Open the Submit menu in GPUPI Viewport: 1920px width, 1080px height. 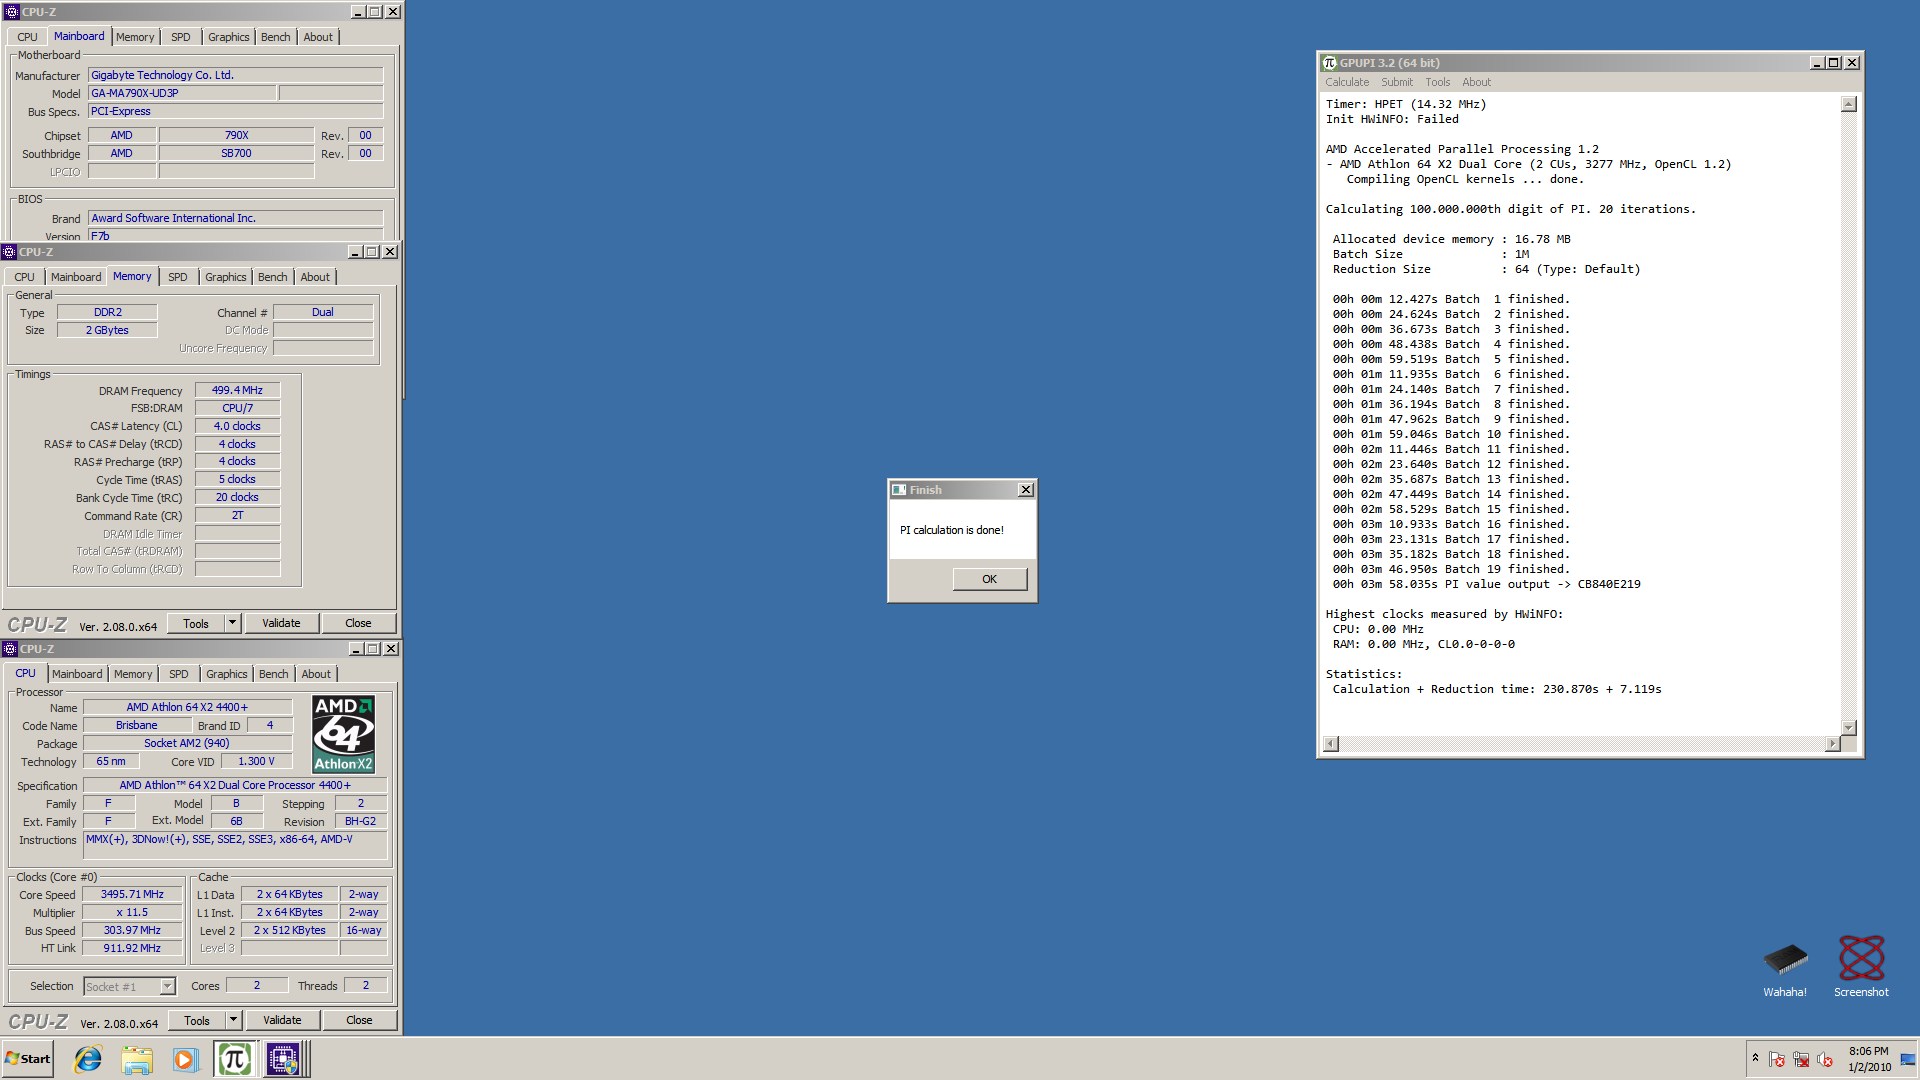click(x=1397, y=82)
